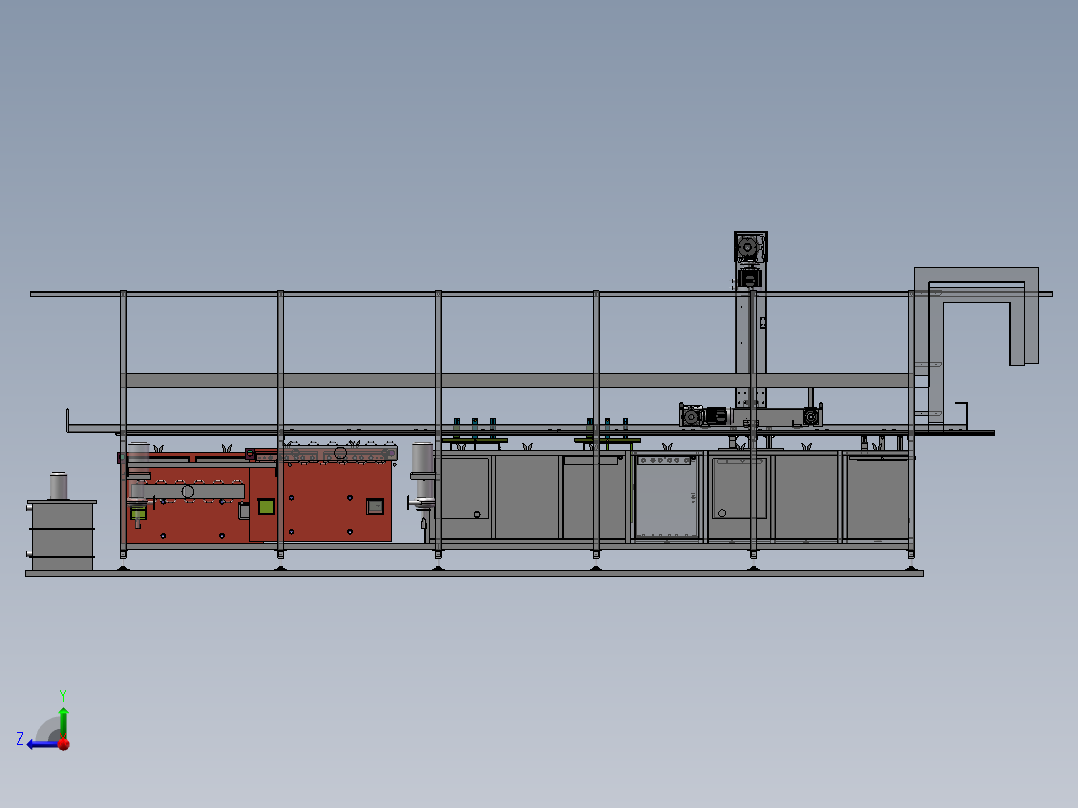Select the U-shaped duct at the right end

click(976, 316)
